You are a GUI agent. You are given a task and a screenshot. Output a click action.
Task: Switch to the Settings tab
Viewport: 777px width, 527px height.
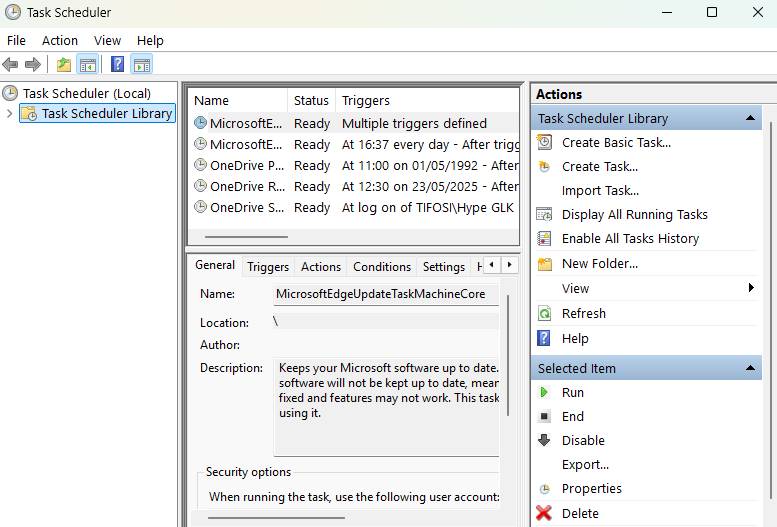444,267
